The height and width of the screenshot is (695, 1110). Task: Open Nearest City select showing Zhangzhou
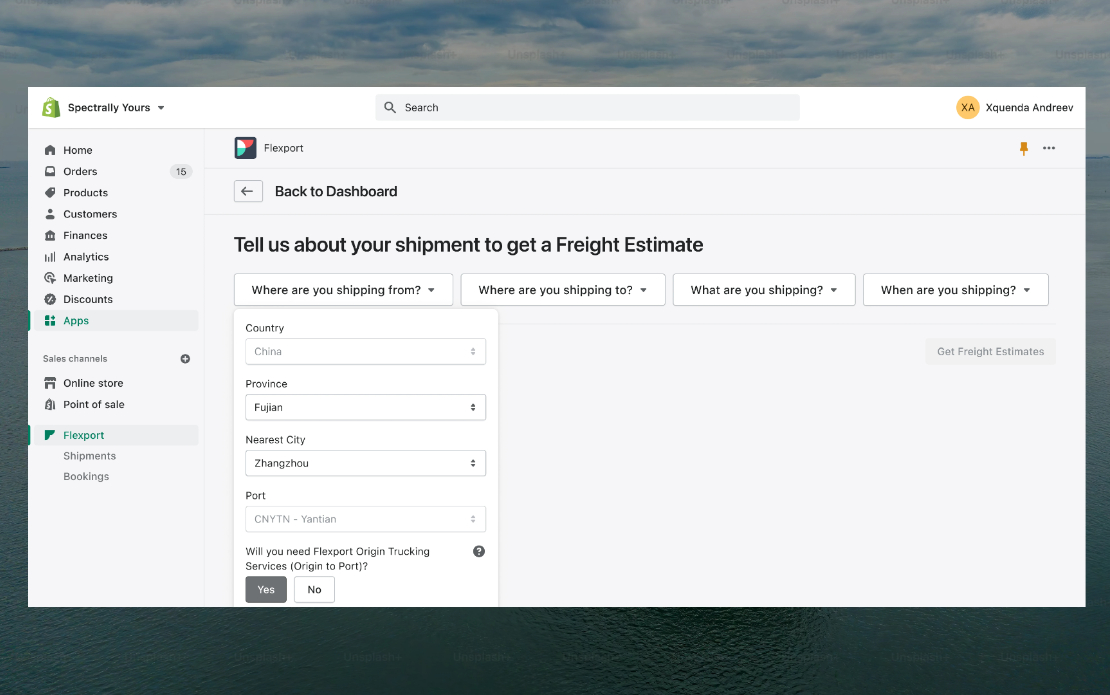(x=365, y=464)
